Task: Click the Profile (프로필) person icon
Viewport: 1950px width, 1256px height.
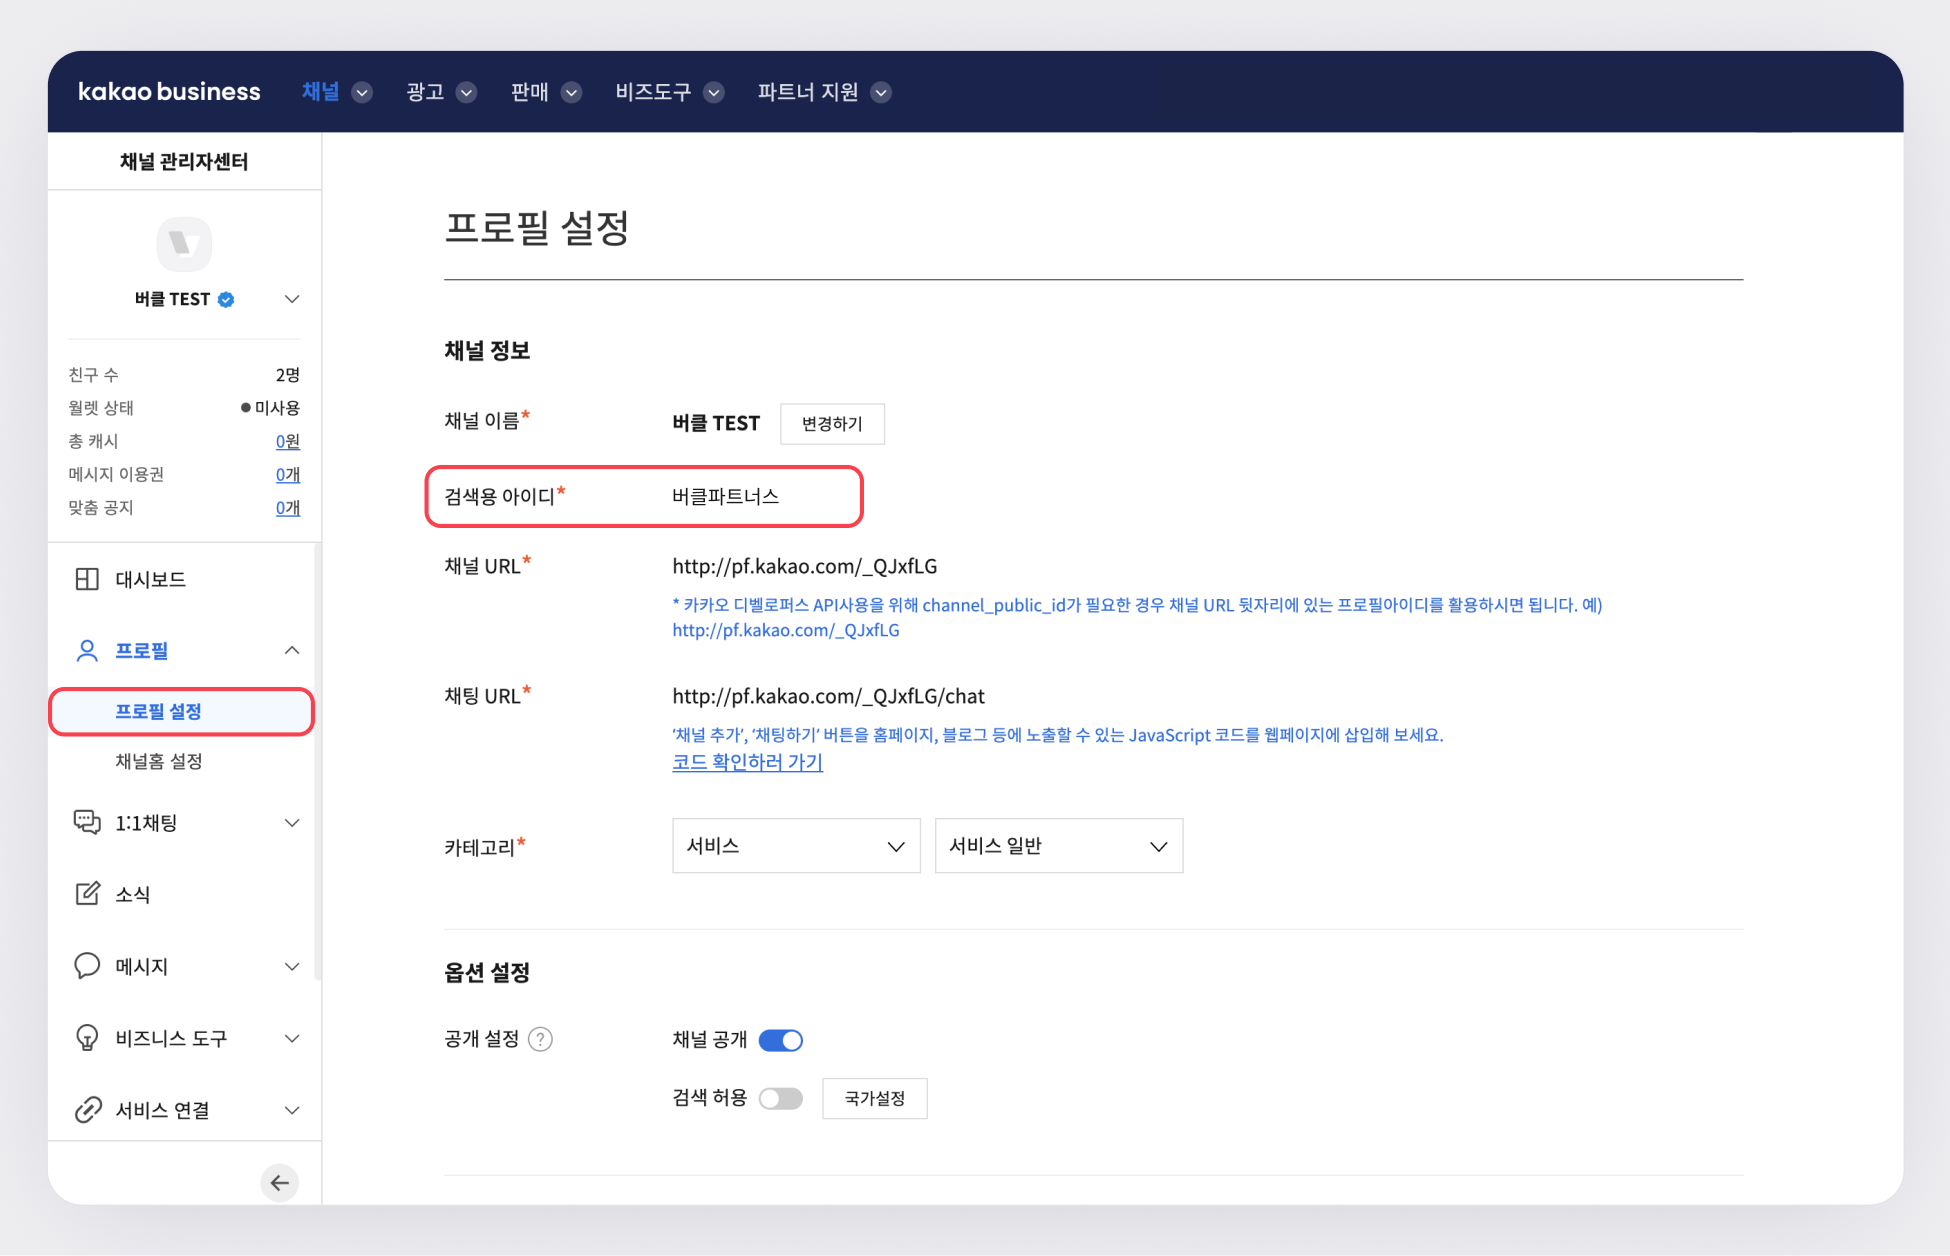Action: tap(87, 651)
